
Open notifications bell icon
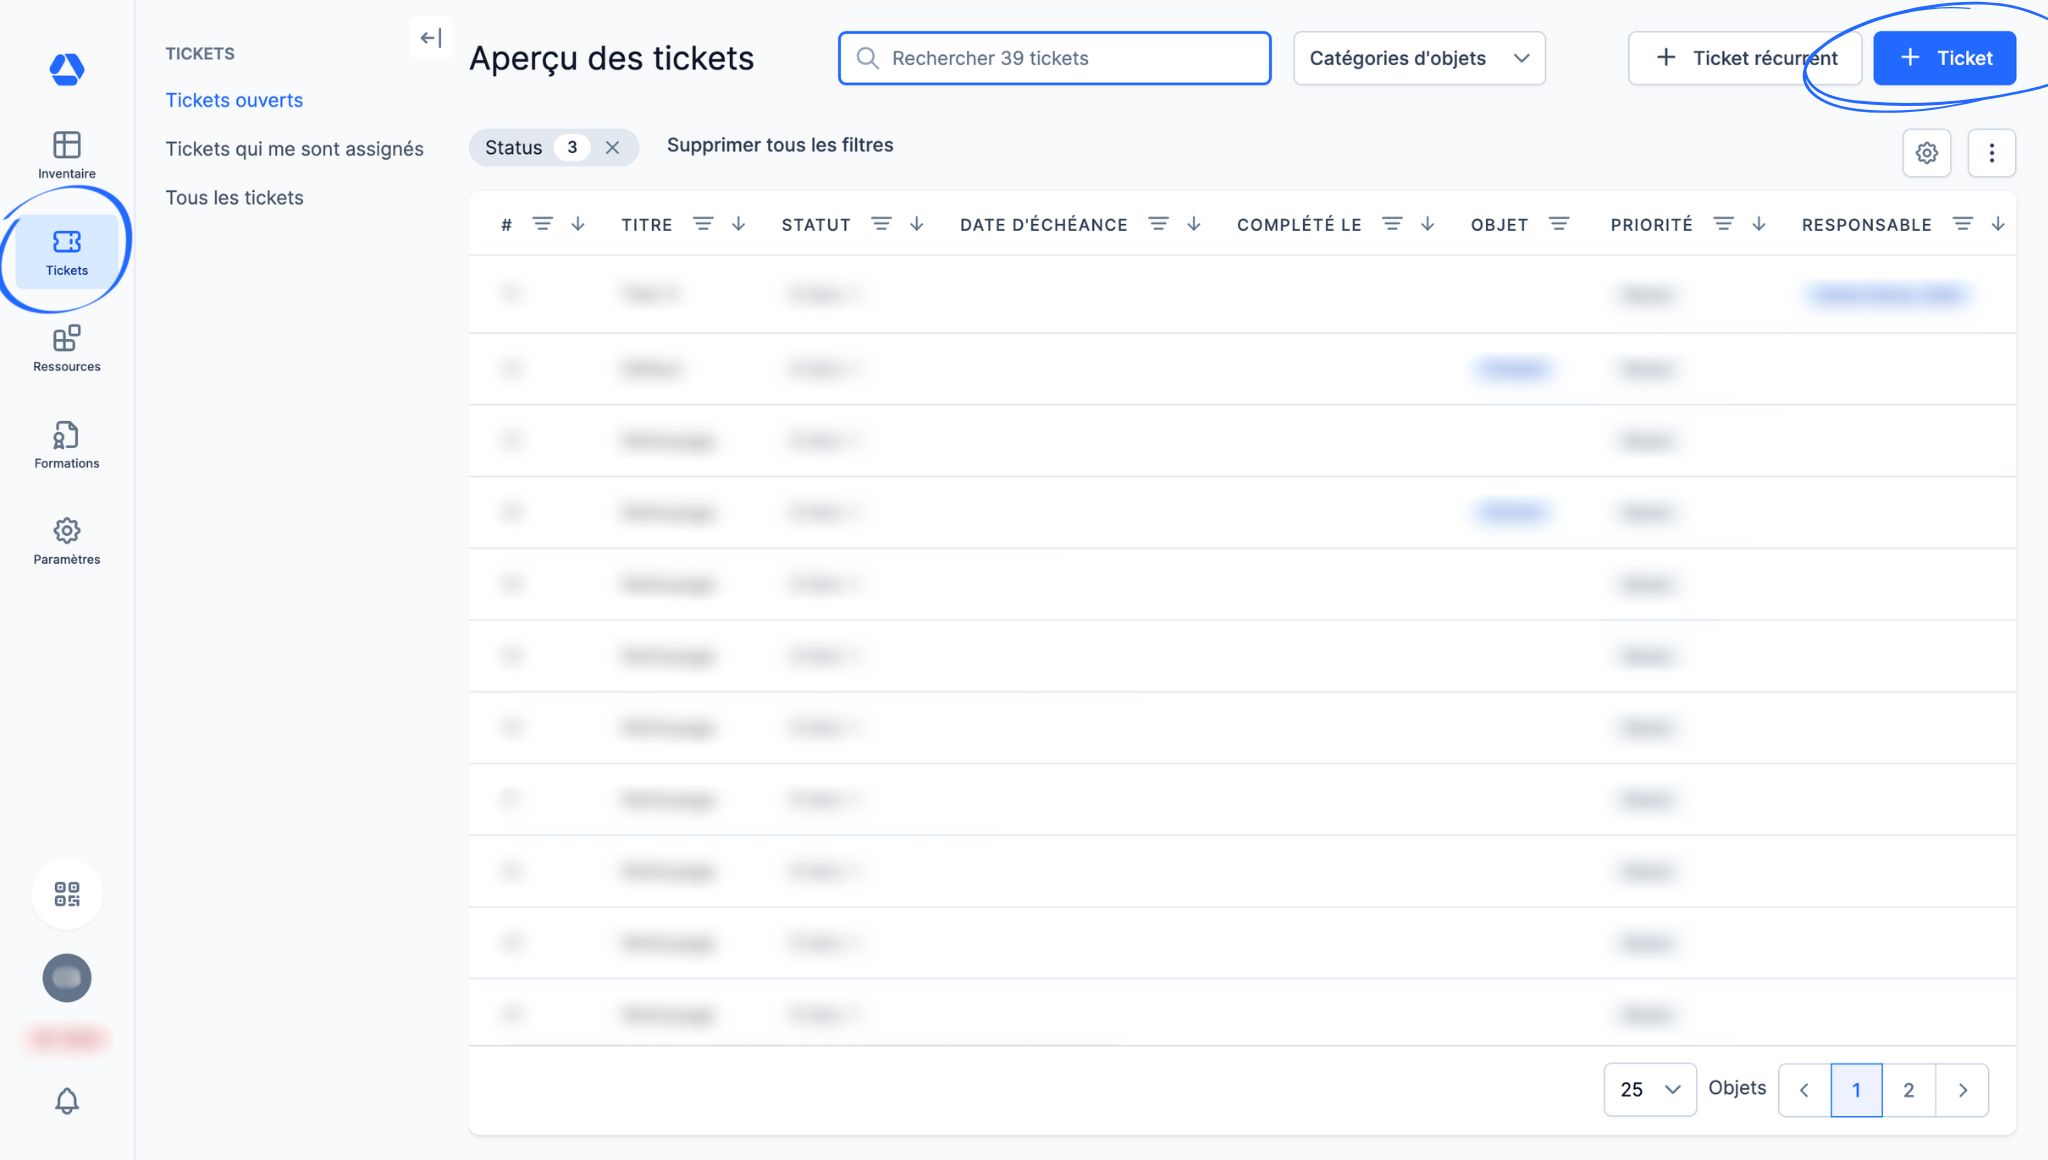click(67, 1101)
